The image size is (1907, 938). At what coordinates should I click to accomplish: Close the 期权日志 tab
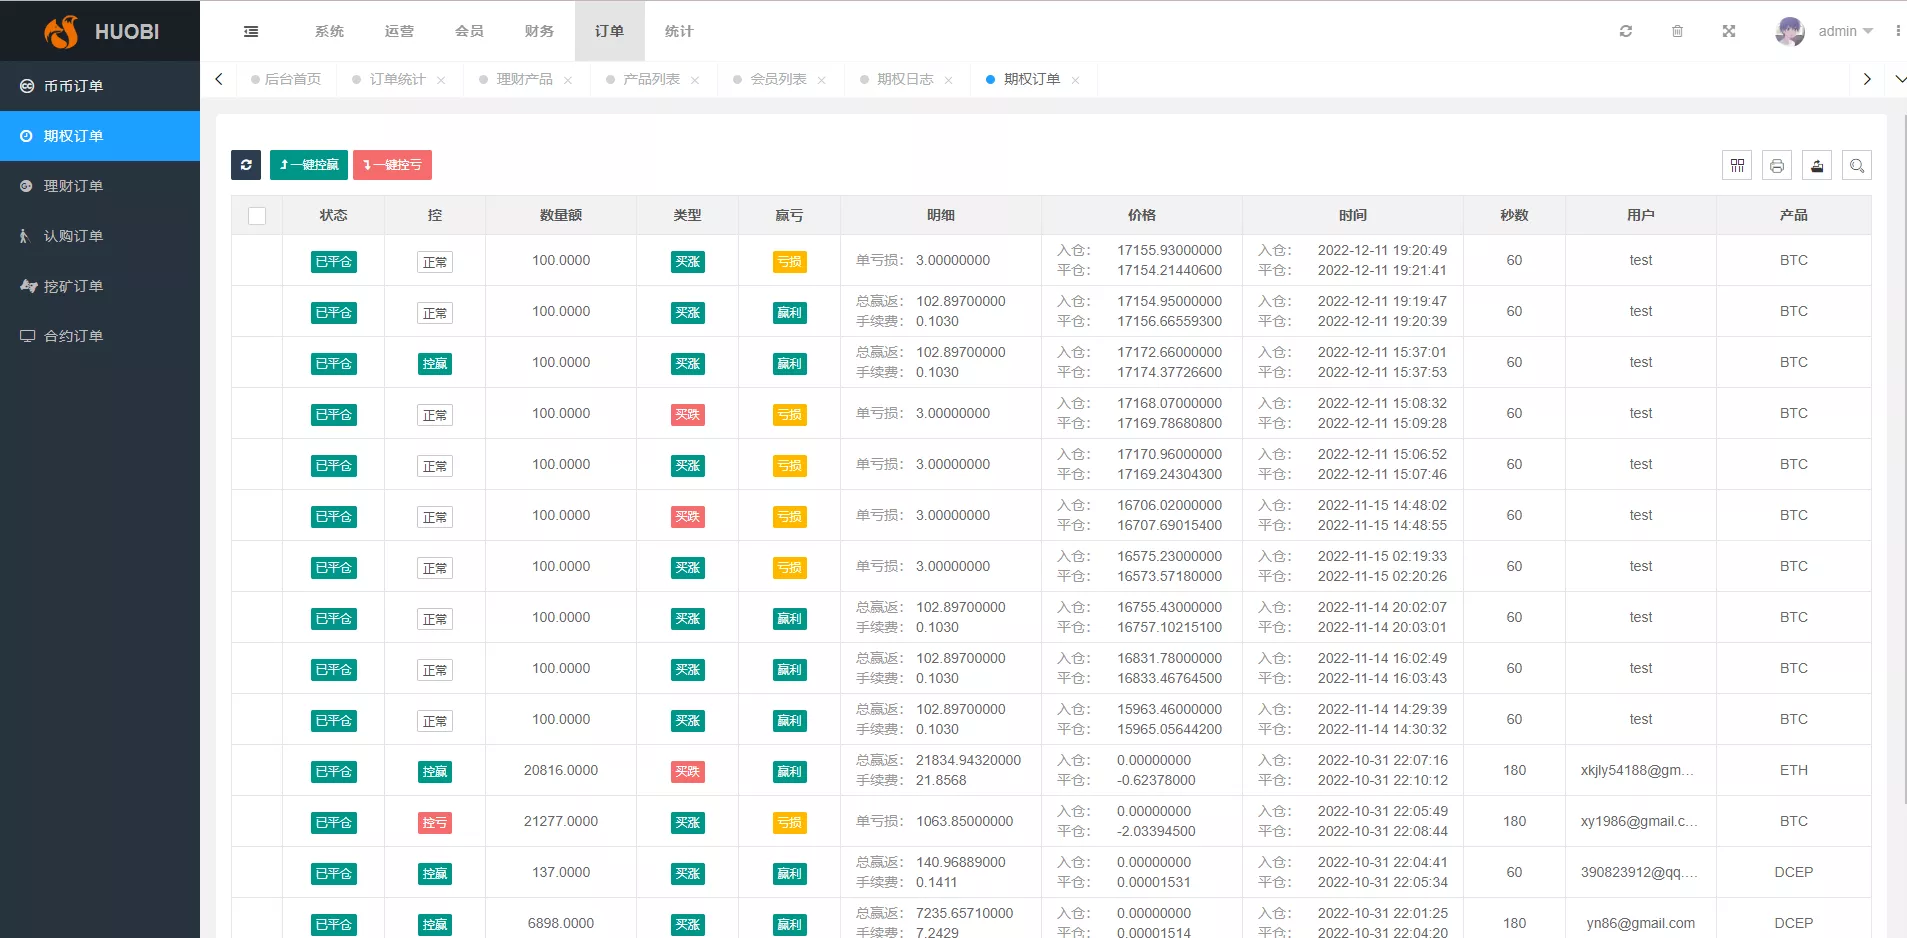(948, 79)
